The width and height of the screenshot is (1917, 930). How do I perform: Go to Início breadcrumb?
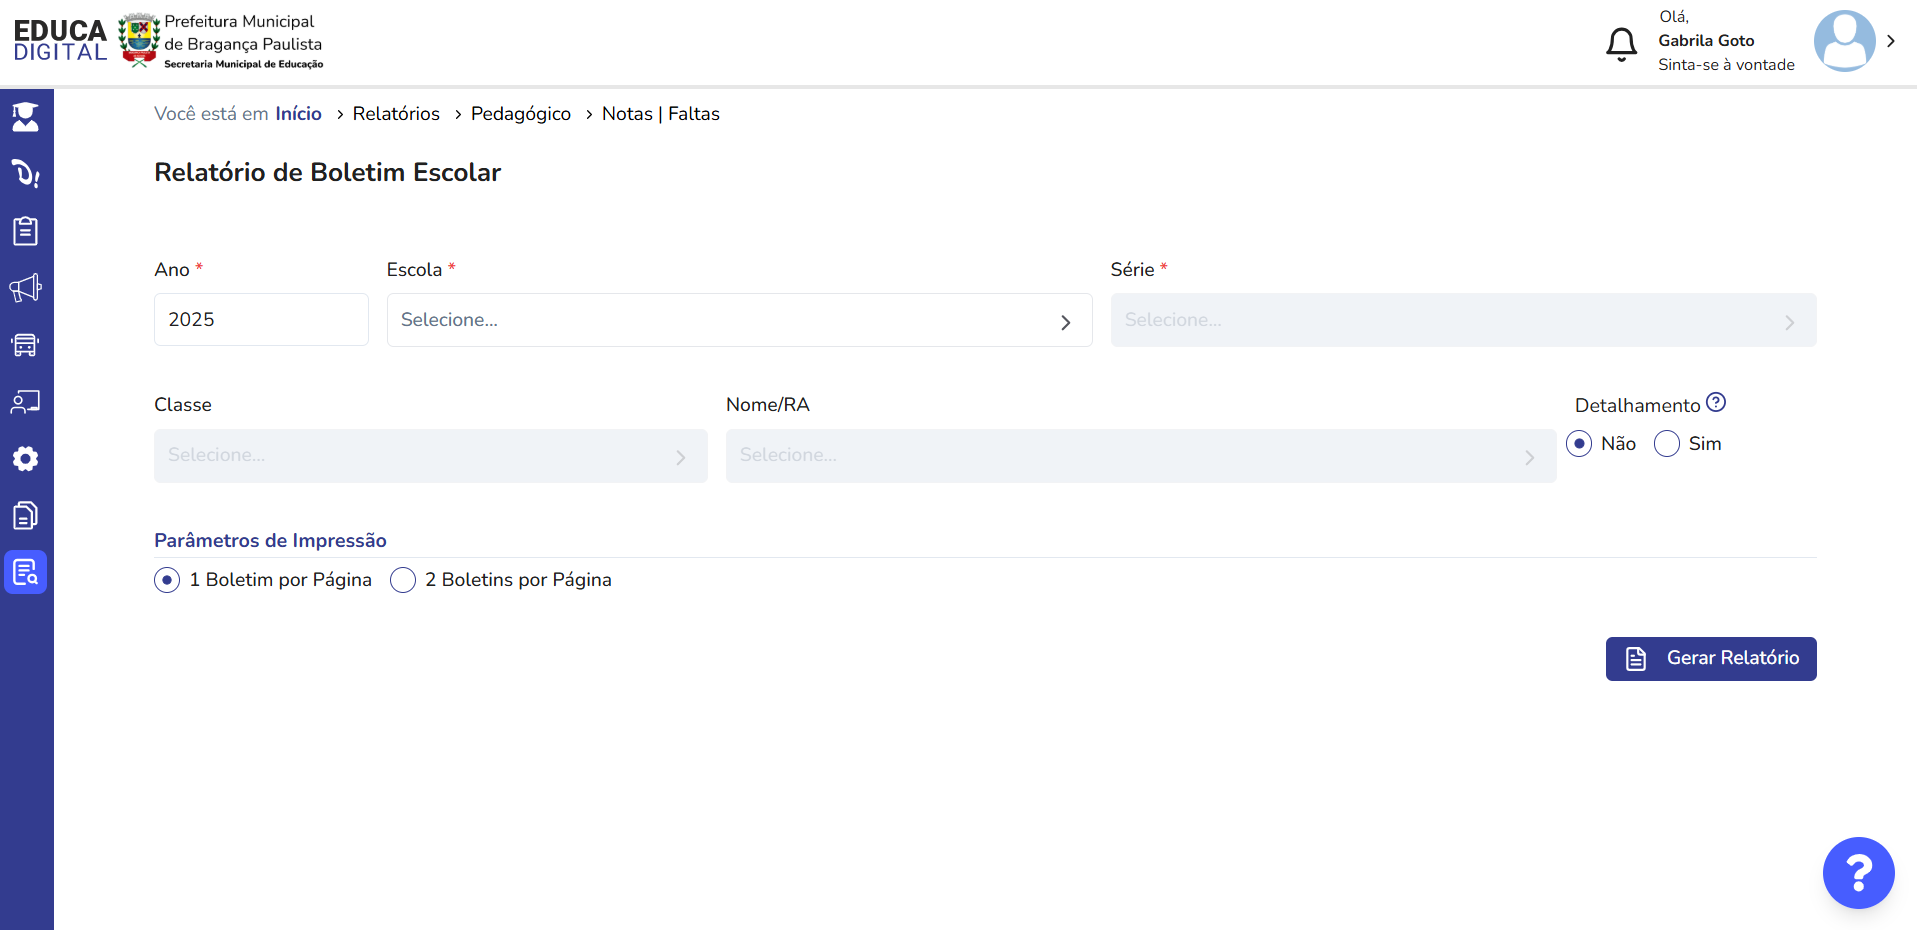pyautogui.click(x=299, y=114)
